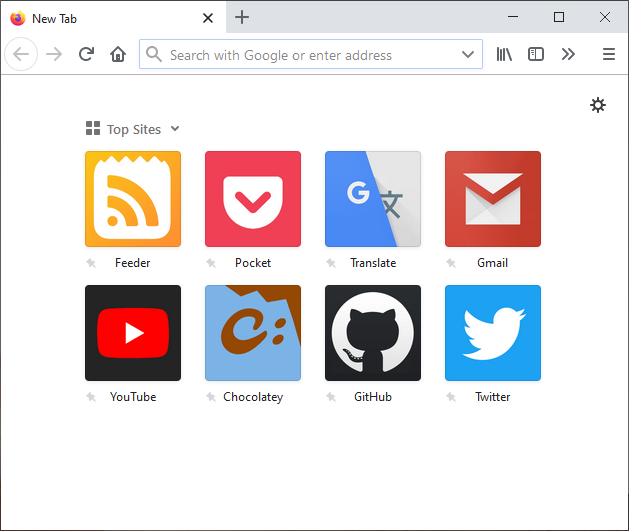The image size is (629, 531).
Task: Click the YouTube label text
Action: pyautogui.click(x=133, y=397)
